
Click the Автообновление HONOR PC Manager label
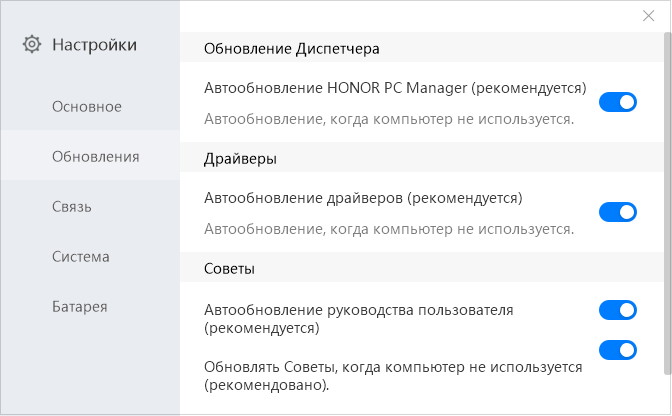(394, 88)
